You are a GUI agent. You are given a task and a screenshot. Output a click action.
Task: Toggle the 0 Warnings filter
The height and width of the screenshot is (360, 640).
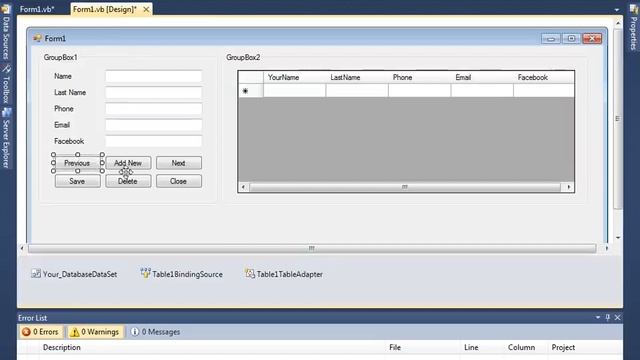point(95,332)
